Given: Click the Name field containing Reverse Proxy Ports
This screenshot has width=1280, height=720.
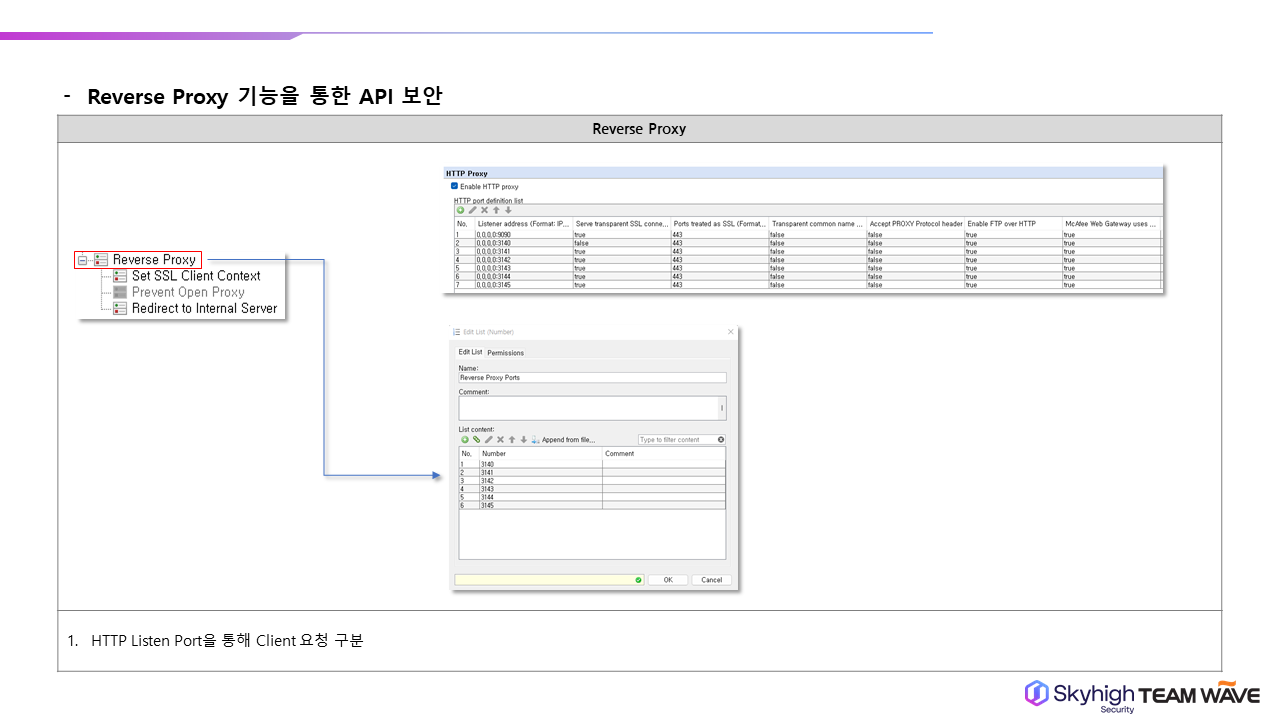Looking at the screenshot, I should tap(592, 378).
